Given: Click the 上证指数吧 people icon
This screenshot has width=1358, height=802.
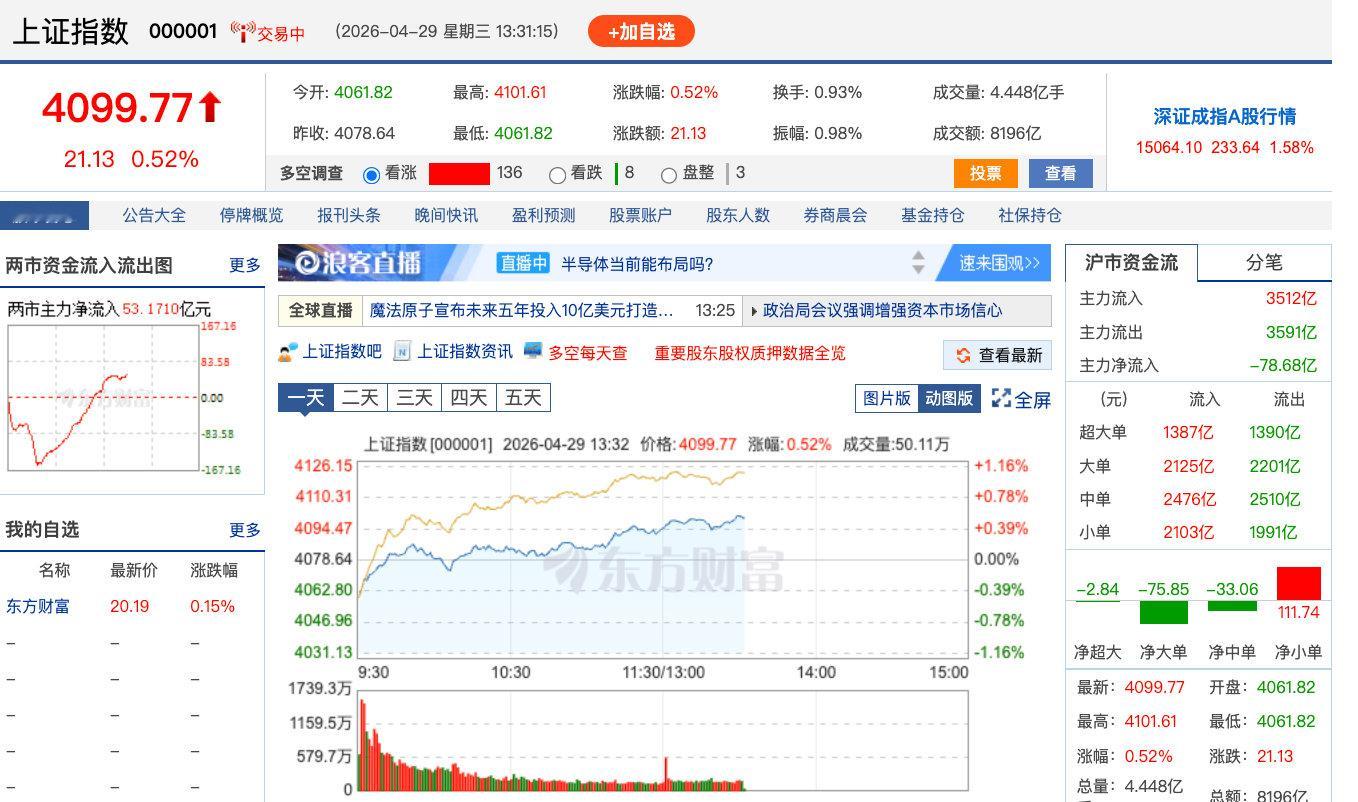Looking at the screenshot, I should [288, 352].
